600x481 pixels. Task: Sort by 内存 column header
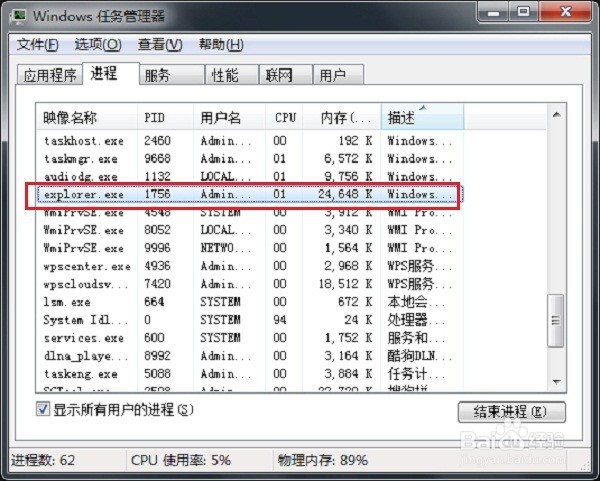[342, 117]
